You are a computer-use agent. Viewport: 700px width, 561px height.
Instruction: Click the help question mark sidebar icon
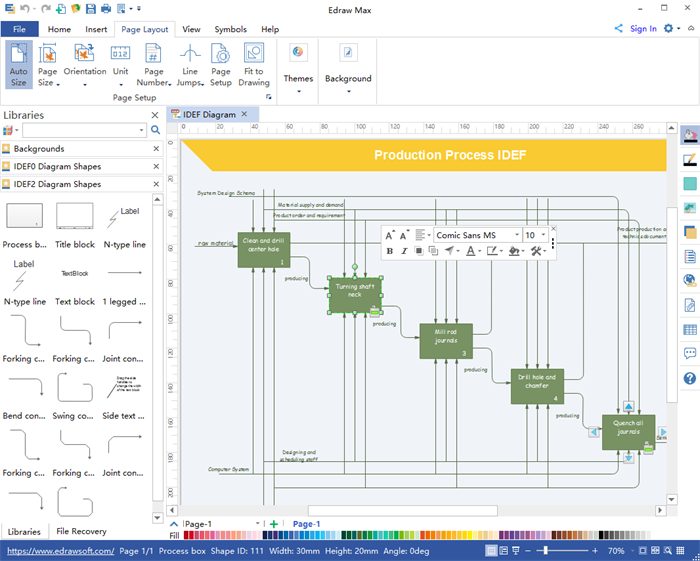(690, 378)
